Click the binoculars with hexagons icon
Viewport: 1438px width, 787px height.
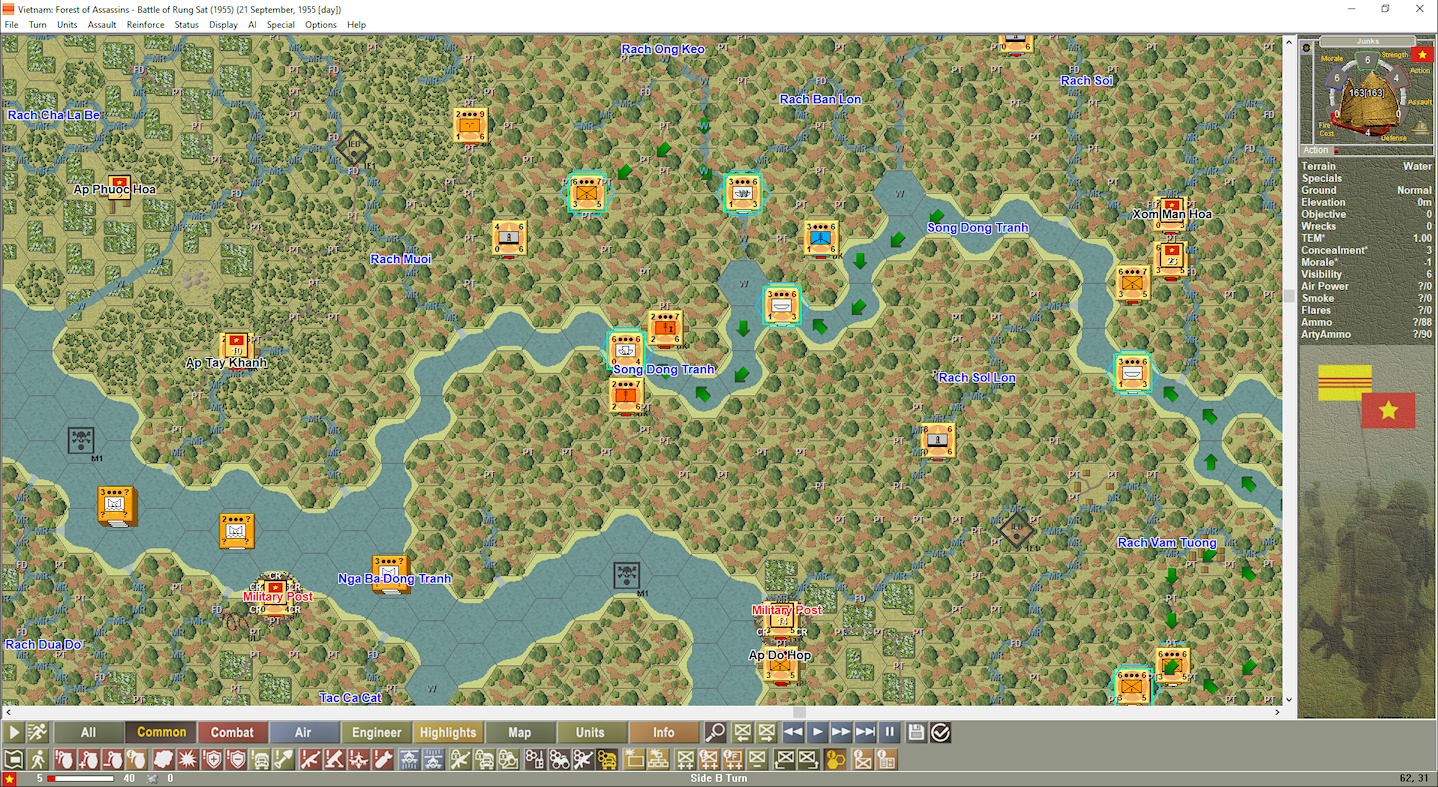pyautogui.click(x=560, y=760)
